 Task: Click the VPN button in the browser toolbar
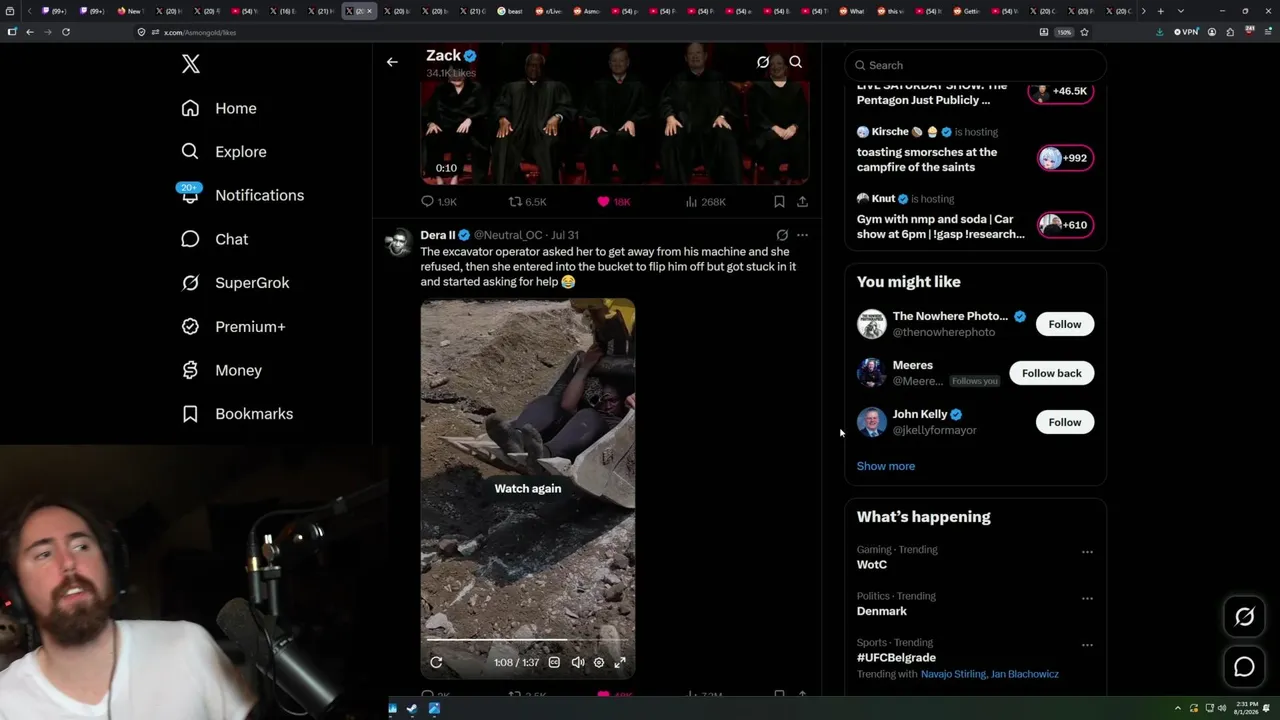pyautogui.click(x=1186, y=32)
